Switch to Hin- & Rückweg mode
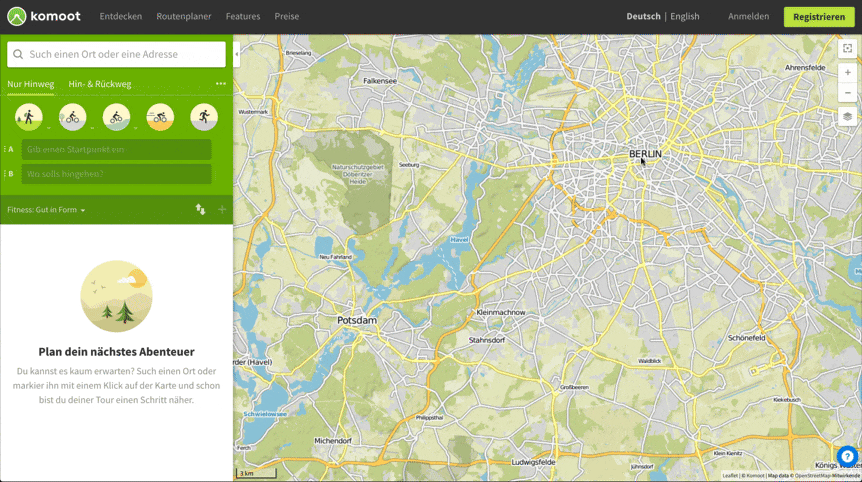This screenshot has width=862, height=482. coord(100,84)
